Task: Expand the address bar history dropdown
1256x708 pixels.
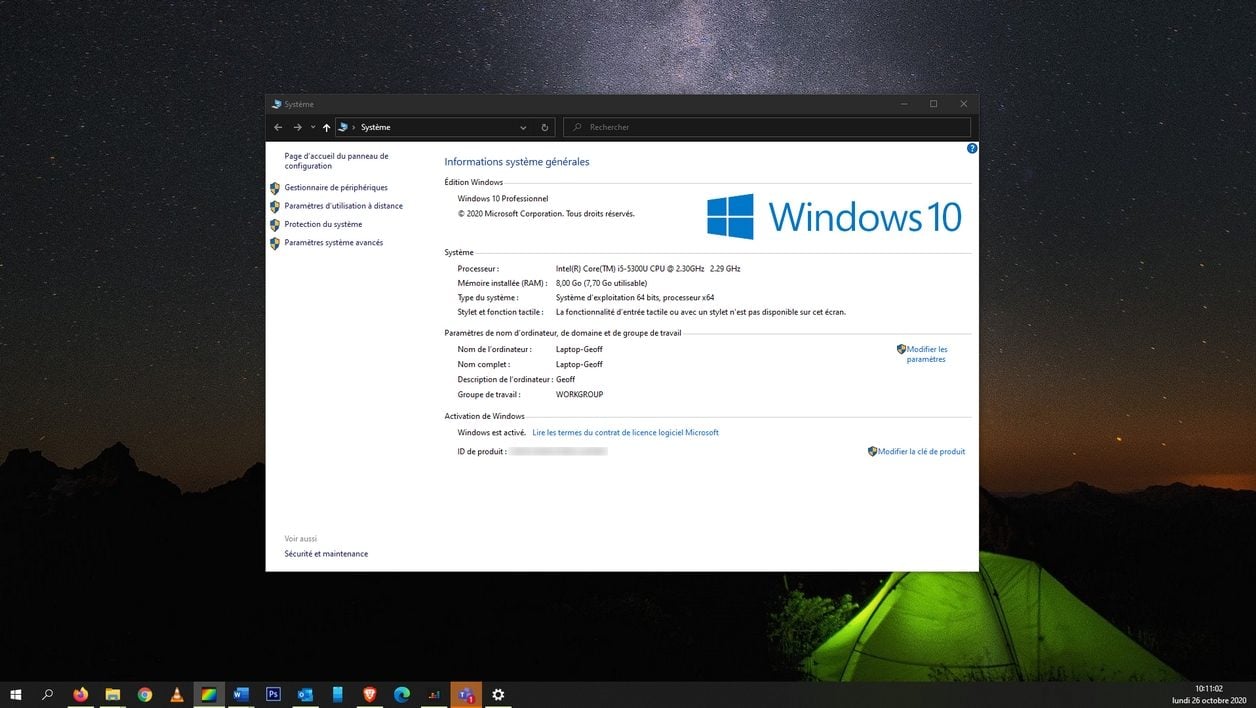Action: coord(523,127)
